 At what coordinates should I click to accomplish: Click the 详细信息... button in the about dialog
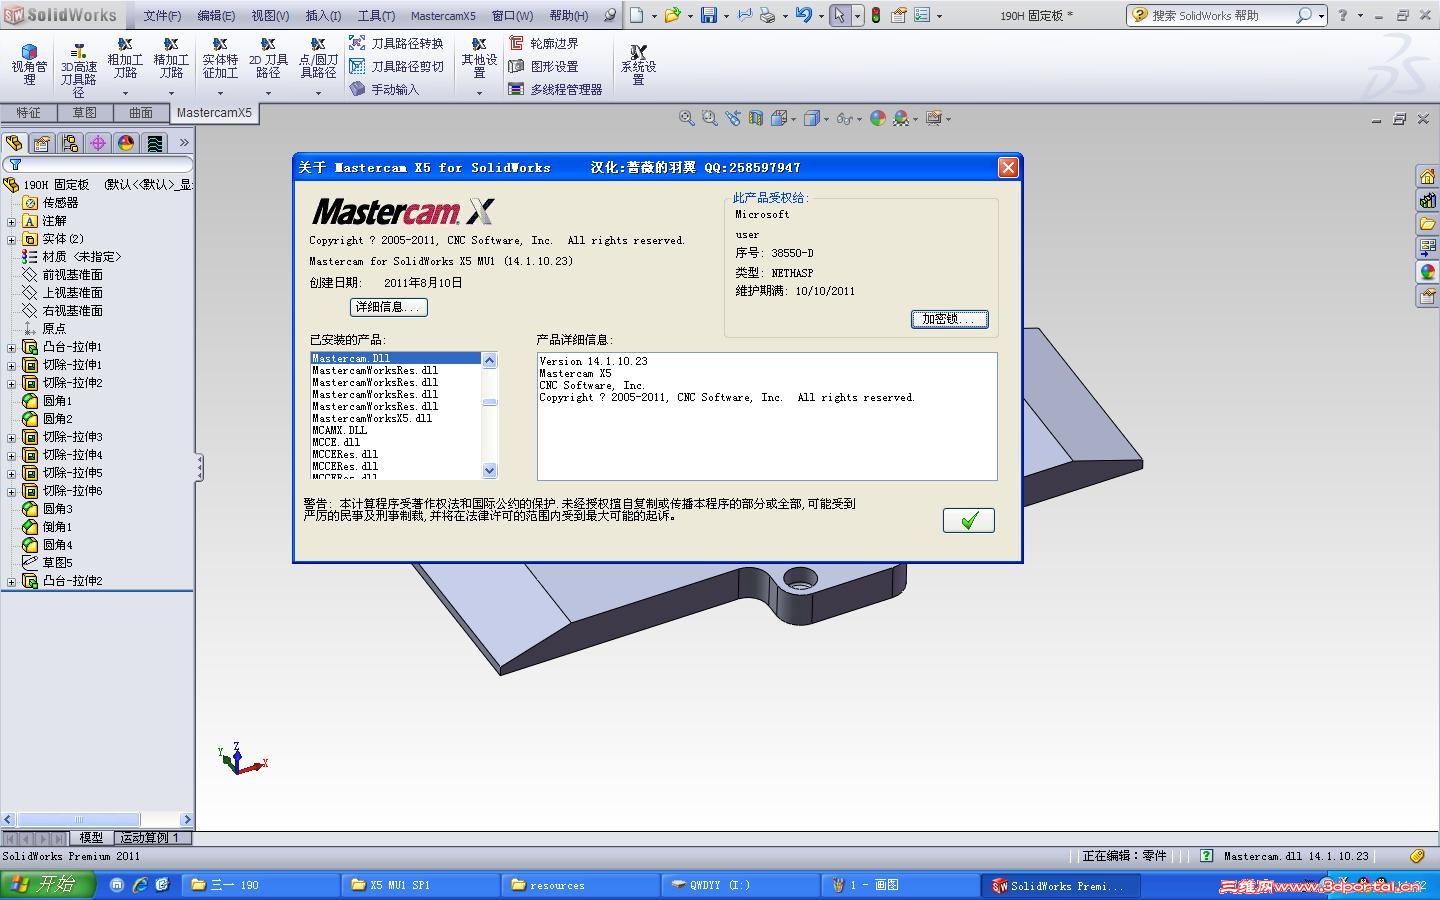[x=389, y=307]
